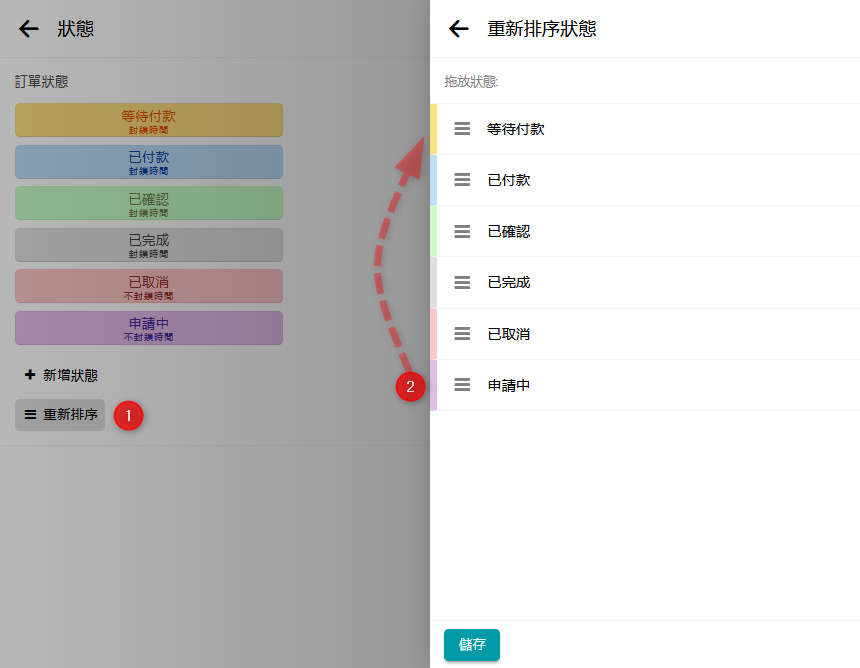Click drag handle icon for 等待付款
This screenshot has height=668, width=860.
click(x=462, y=129)
